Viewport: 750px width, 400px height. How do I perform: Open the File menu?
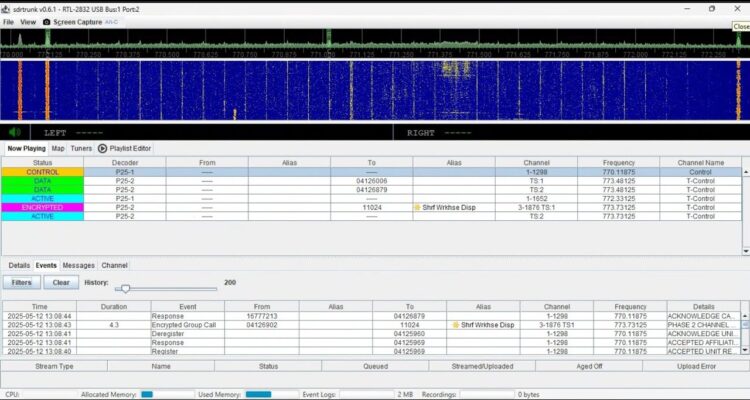[8, 21]
